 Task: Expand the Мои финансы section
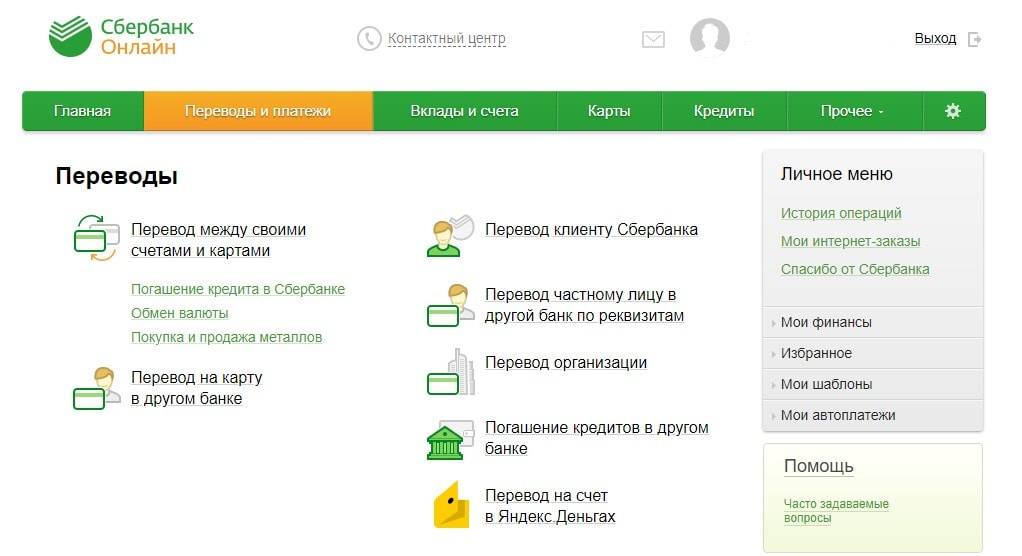tap(825, 322)
